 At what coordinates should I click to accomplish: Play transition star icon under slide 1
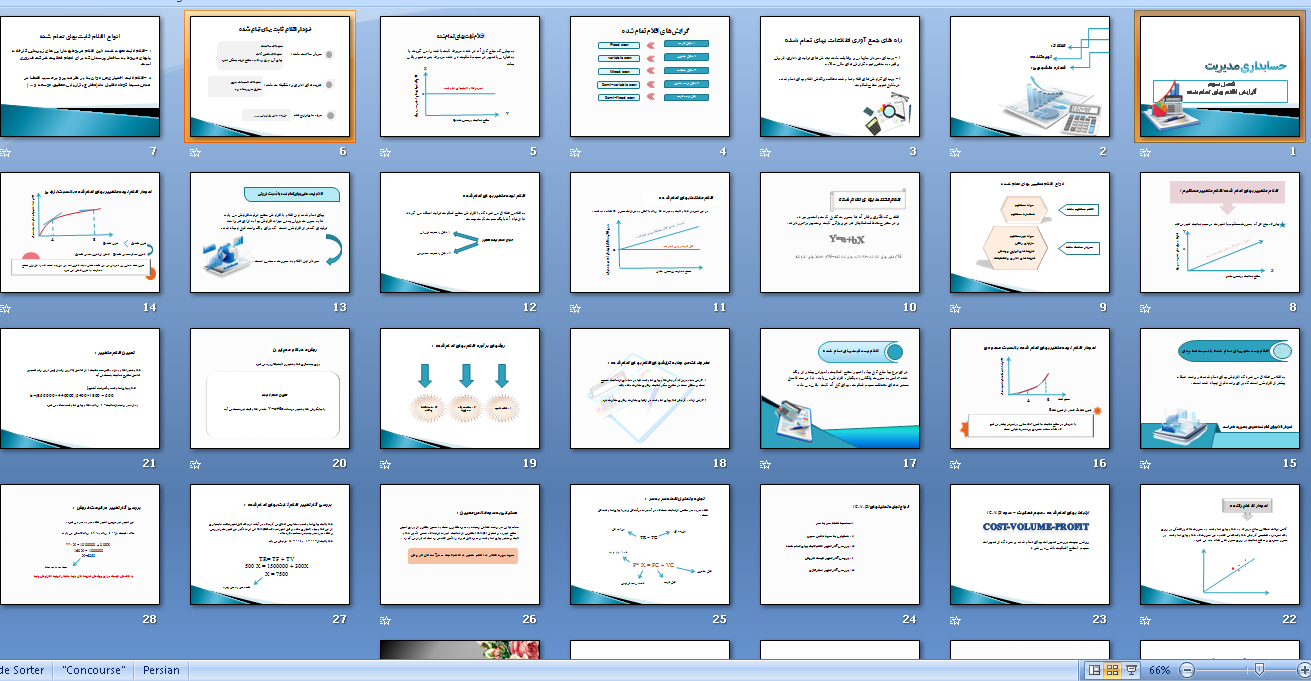tap(1146, 152)
